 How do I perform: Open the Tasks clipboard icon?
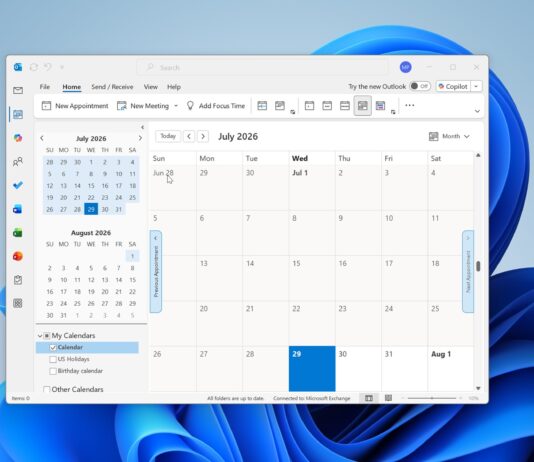[18, 280]
